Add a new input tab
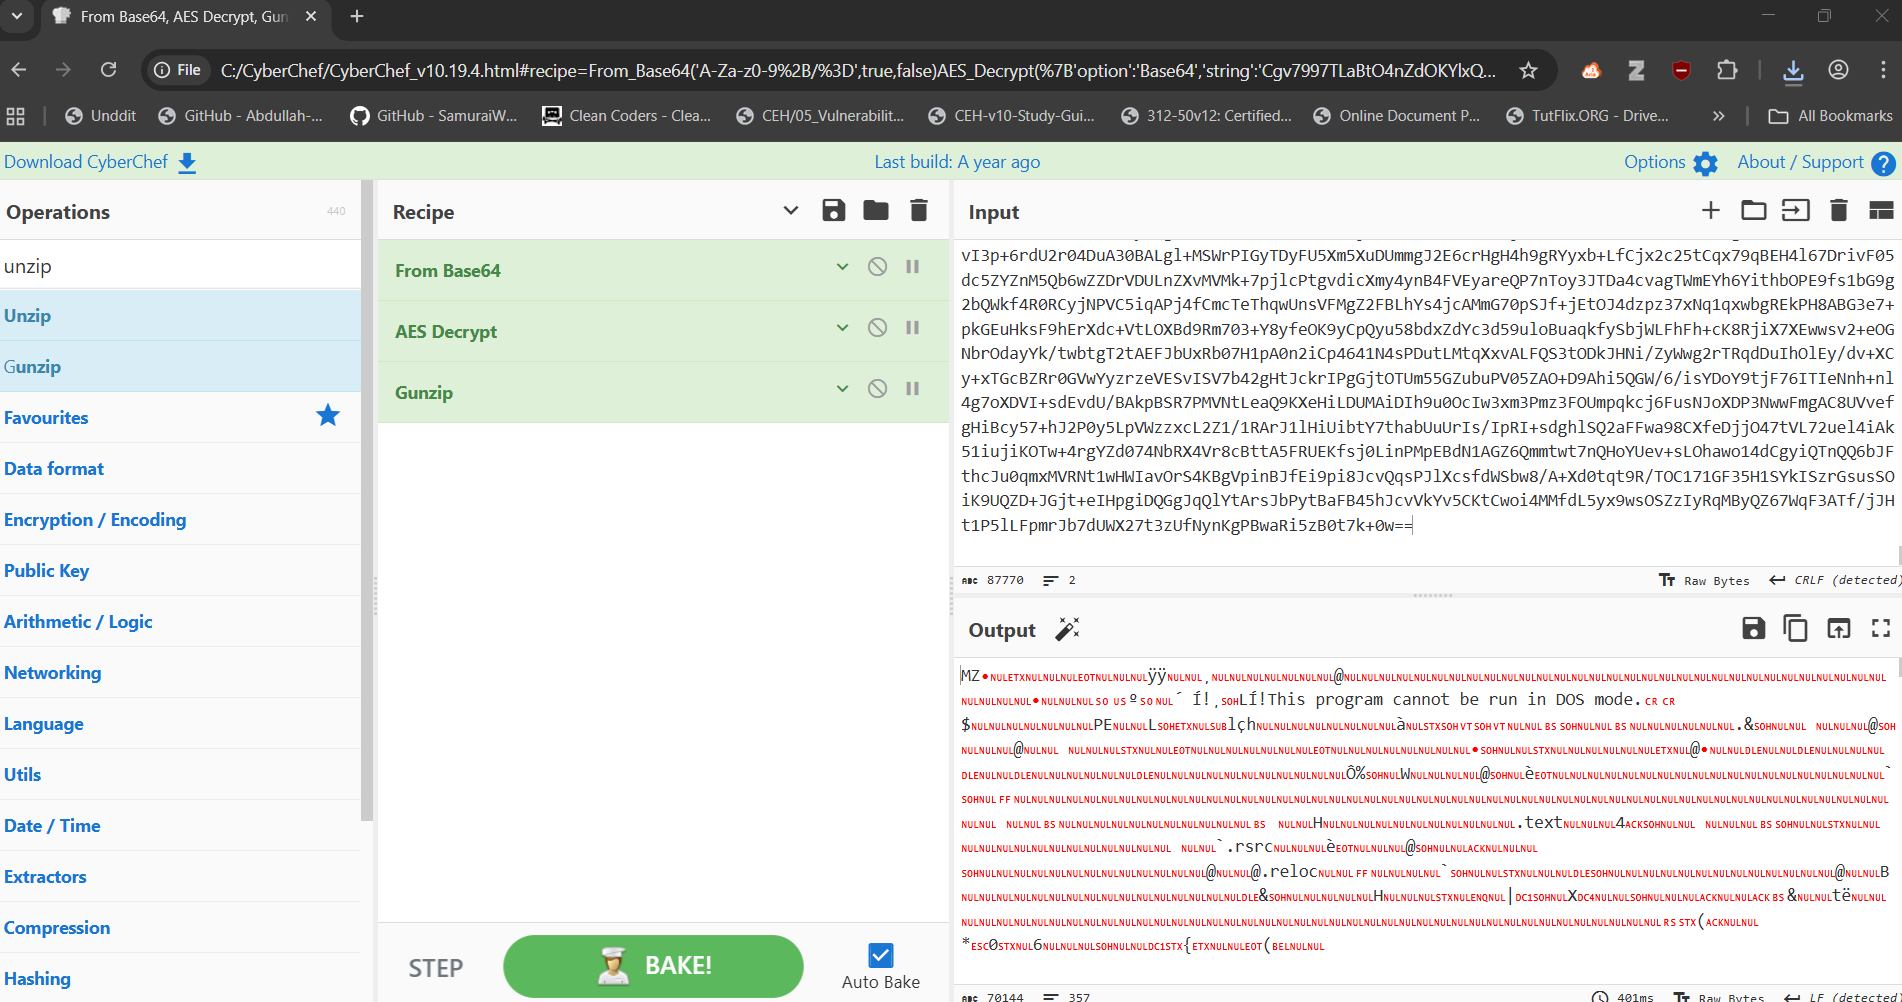The height and width of the screenshot is (1002, 1902). (x=1710, y=211)
